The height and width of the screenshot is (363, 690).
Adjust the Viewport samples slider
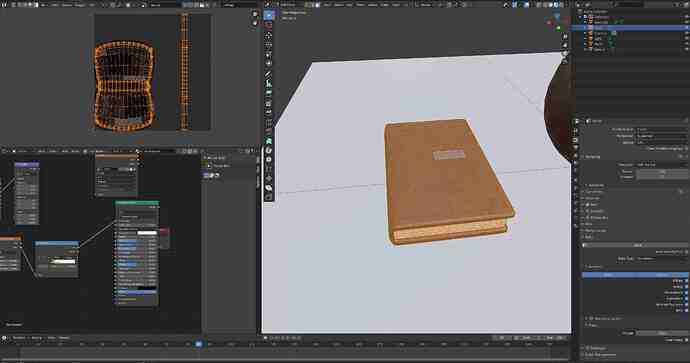[x=662, y=177]
